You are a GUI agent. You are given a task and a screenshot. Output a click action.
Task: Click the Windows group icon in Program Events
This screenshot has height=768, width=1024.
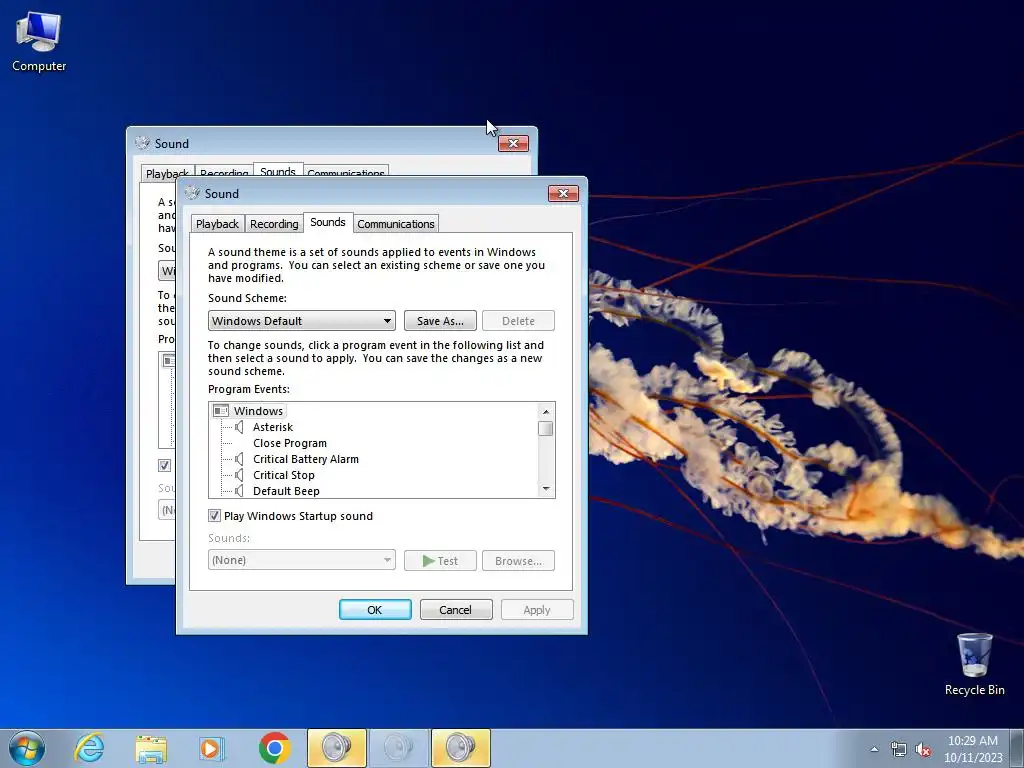click(x=221, y=411)
